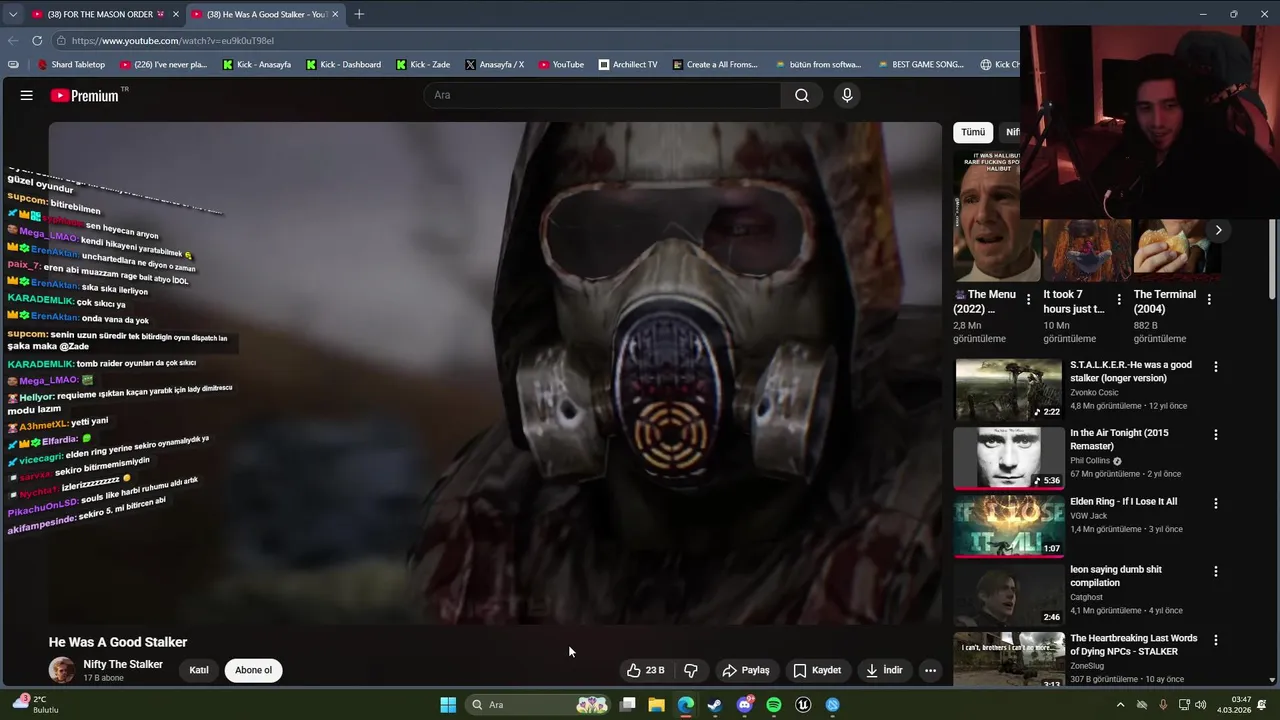Switch to FOR THE MASON ORDER tab
This screenshot has width=1280, height=720.
(x=104, y=14)
